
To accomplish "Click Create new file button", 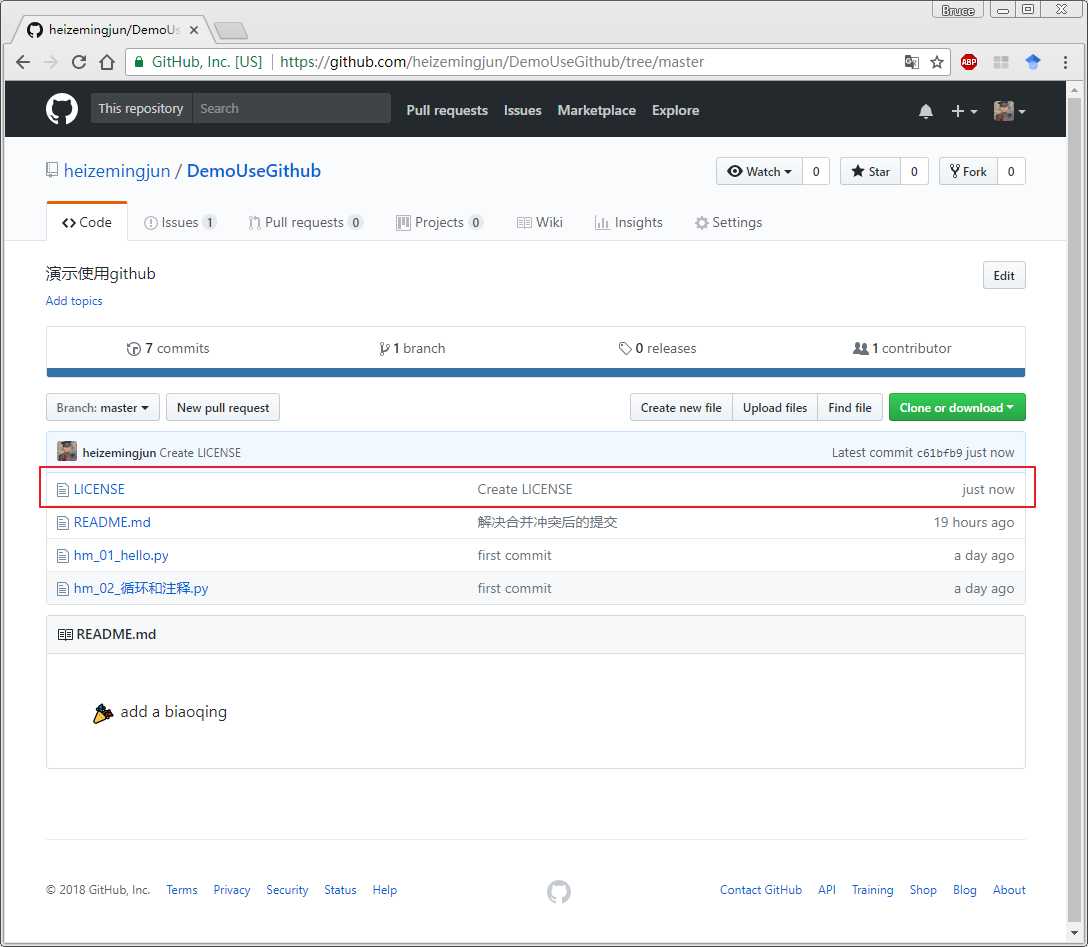I will coord(681,407).
